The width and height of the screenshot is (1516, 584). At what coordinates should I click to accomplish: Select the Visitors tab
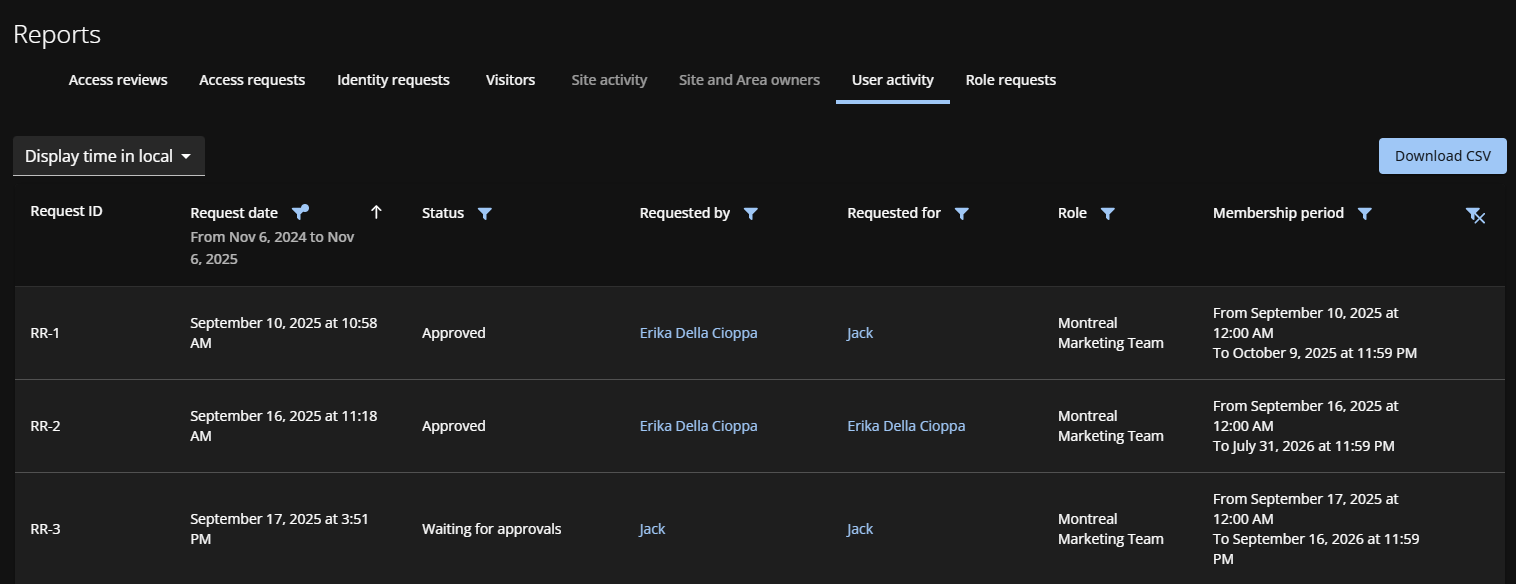tap(510, 80)
